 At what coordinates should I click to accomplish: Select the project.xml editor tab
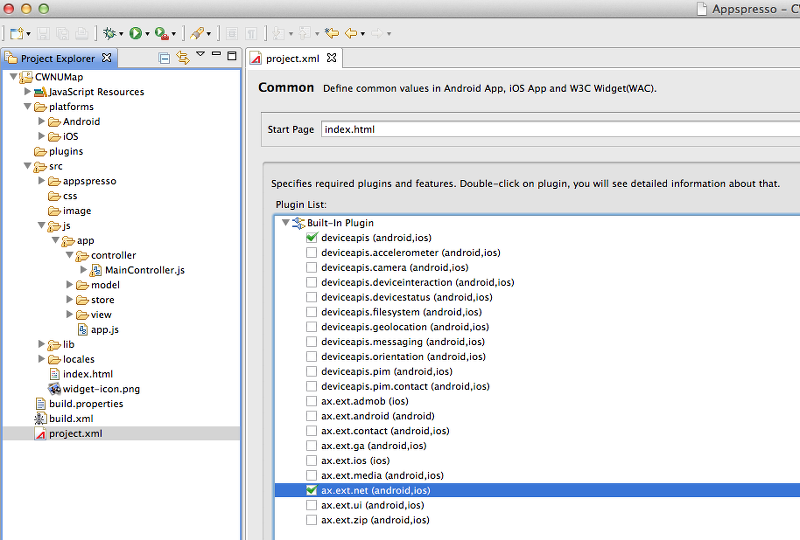[x=292, y=58]
